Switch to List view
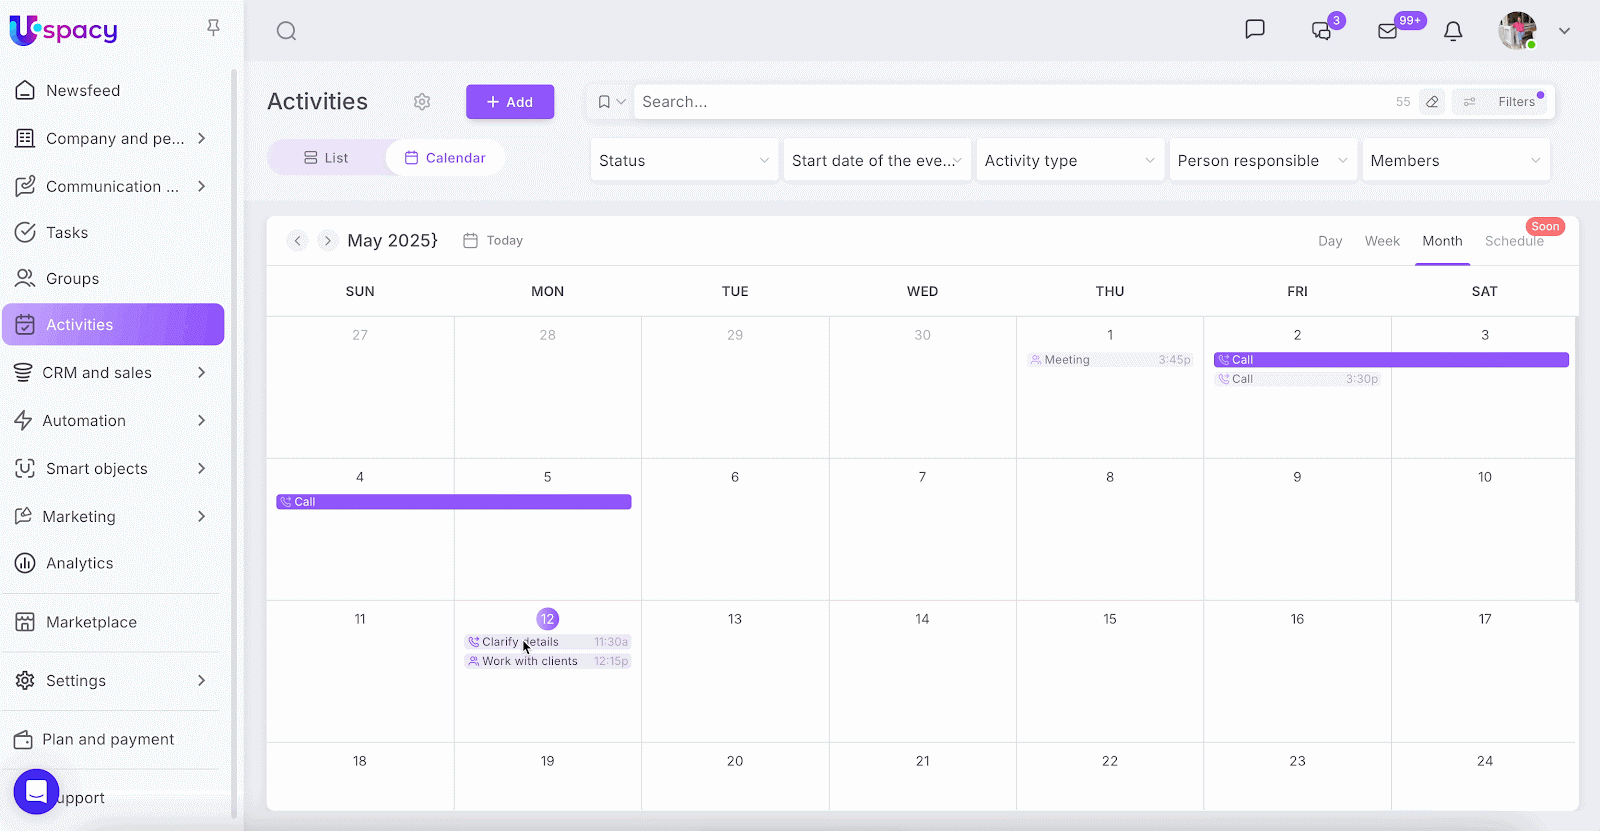Viewport: 1600px width, 831px height. click(x=326, y=158)
